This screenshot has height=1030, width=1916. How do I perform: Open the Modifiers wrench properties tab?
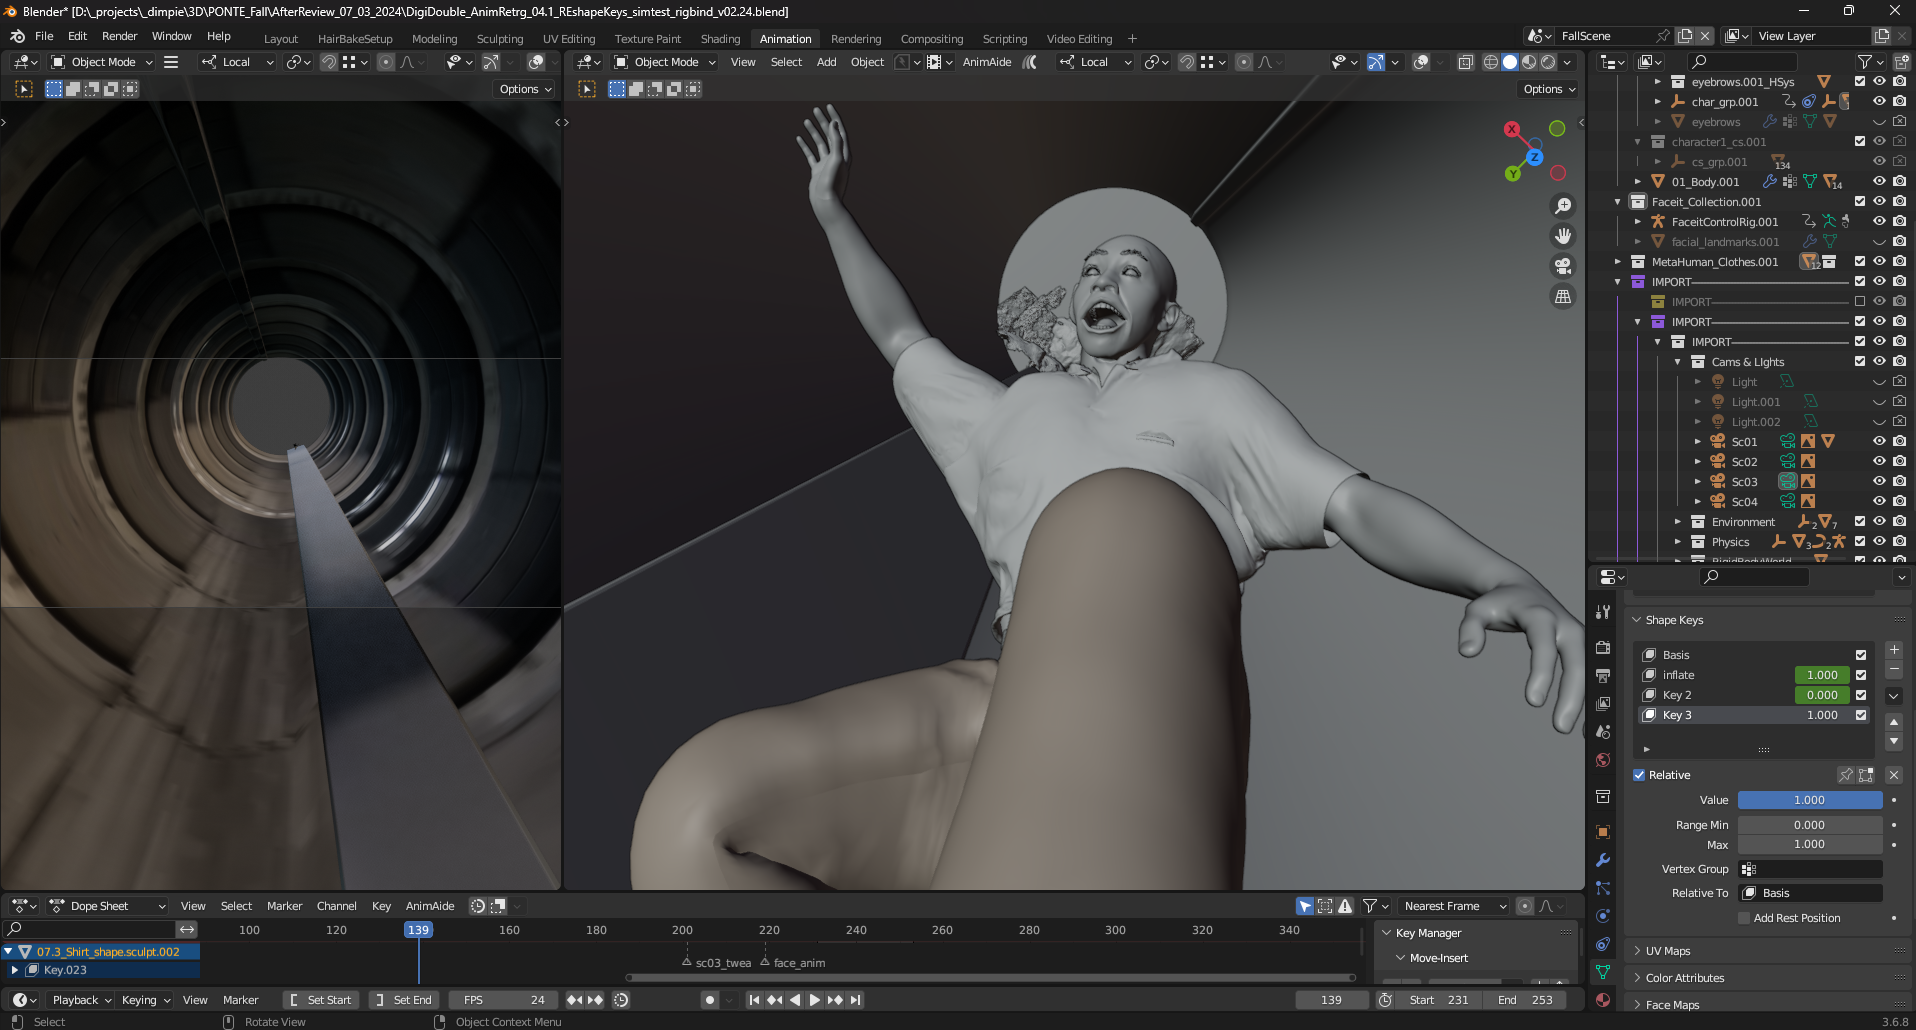1603,860
